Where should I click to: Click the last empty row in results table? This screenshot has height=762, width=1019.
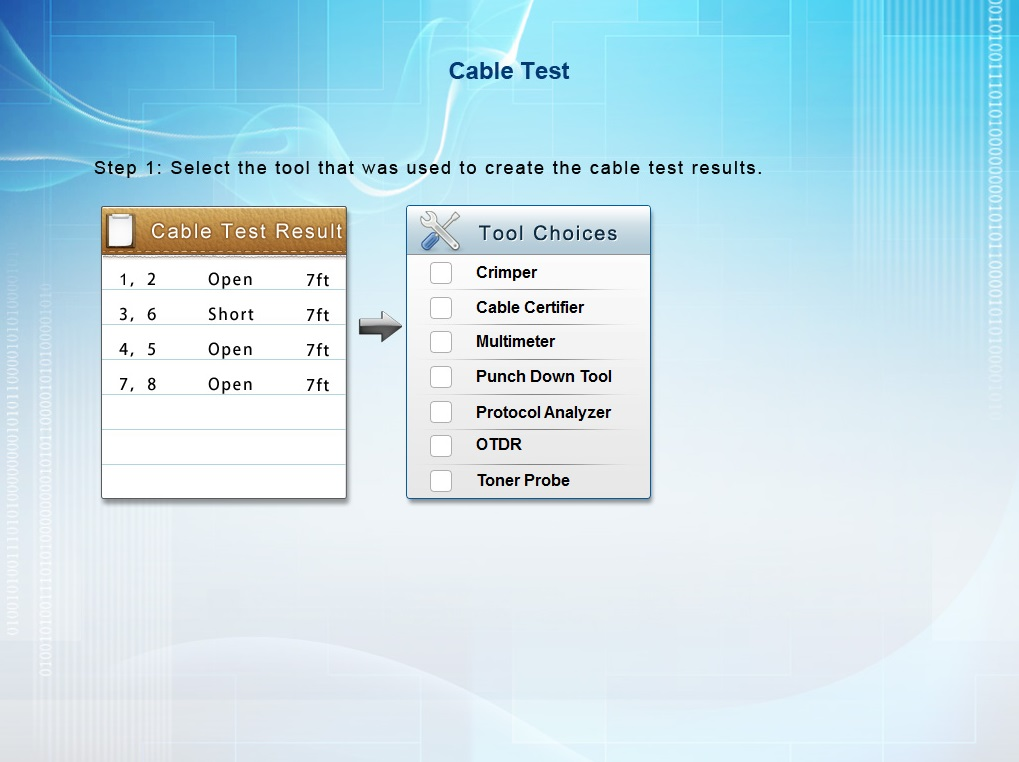click(x=224, y=481)
